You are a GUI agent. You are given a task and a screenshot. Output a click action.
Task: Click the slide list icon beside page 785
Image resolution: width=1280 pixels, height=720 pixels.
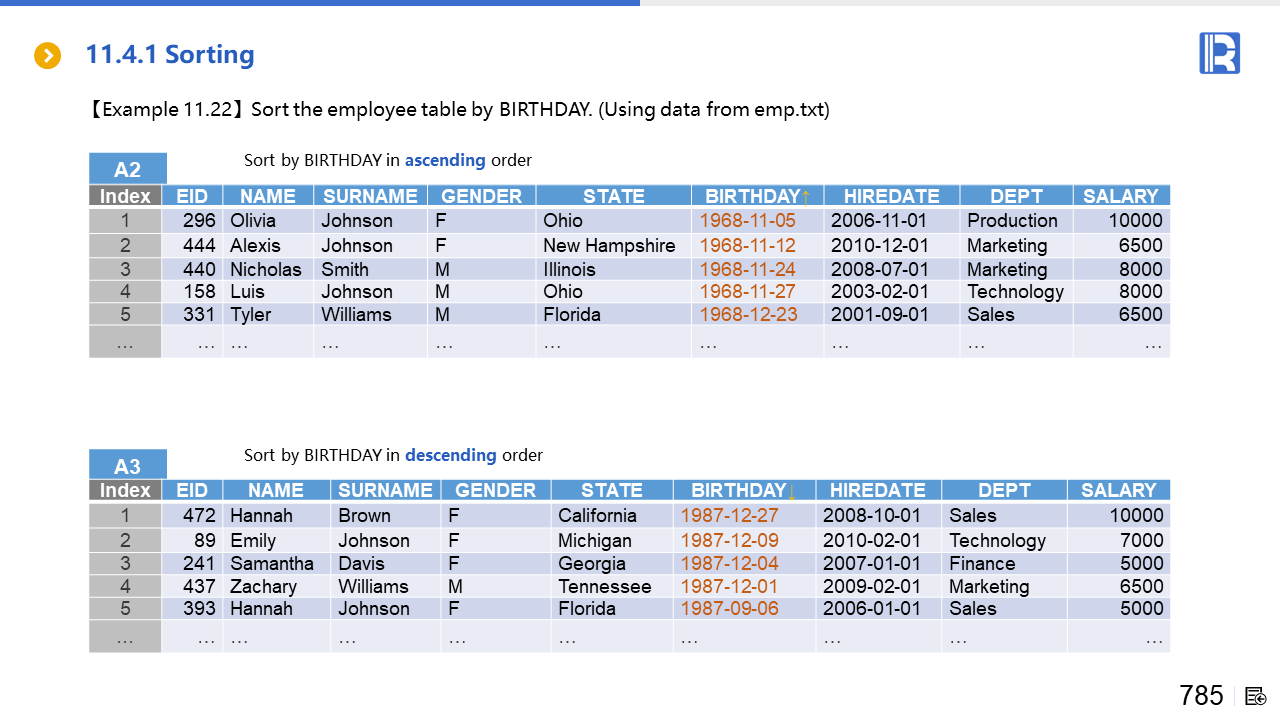click(x=1256, y=696)
